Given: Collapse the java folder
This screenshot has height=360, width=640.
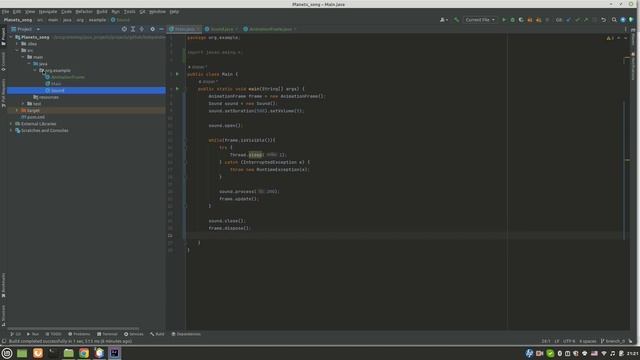Looking at the screenshot, I should 29,64.
